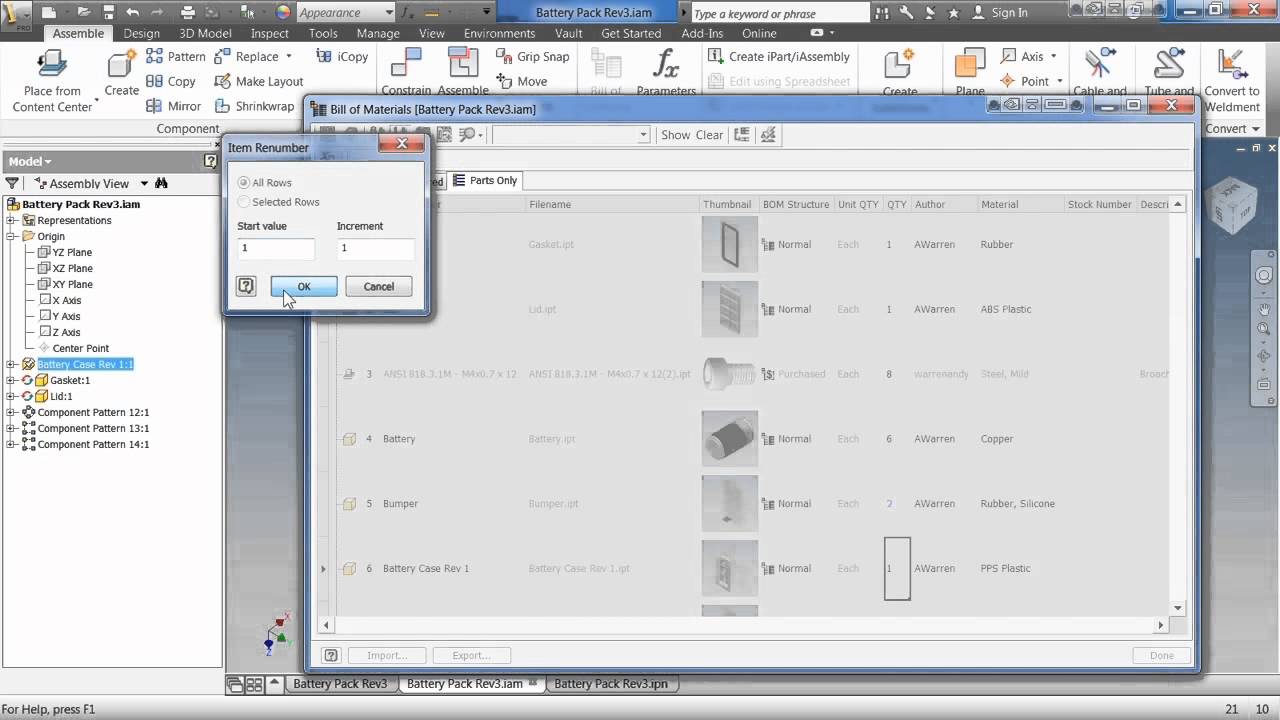
Task: Open the Environments ribbon tab
Action: 499,33
